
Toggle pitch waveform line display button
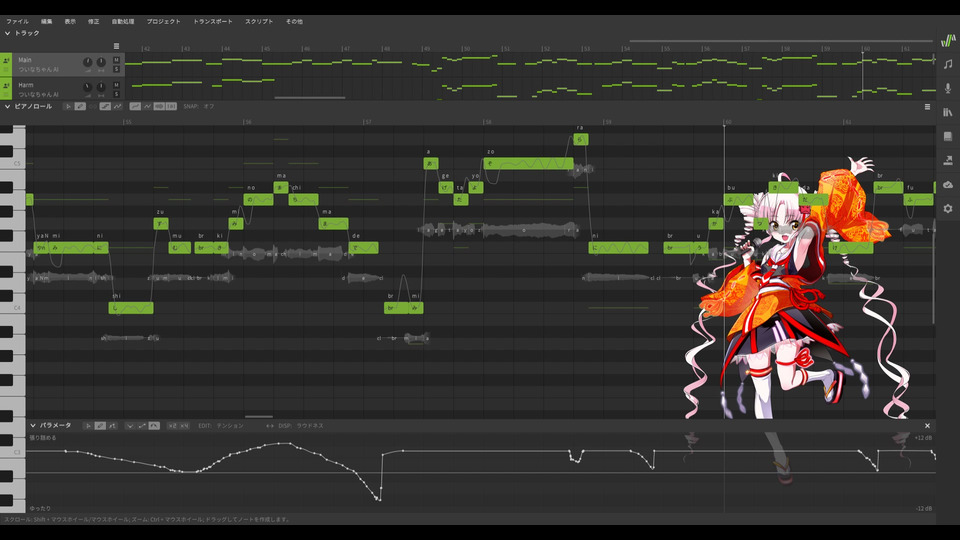tap(147, 107)
